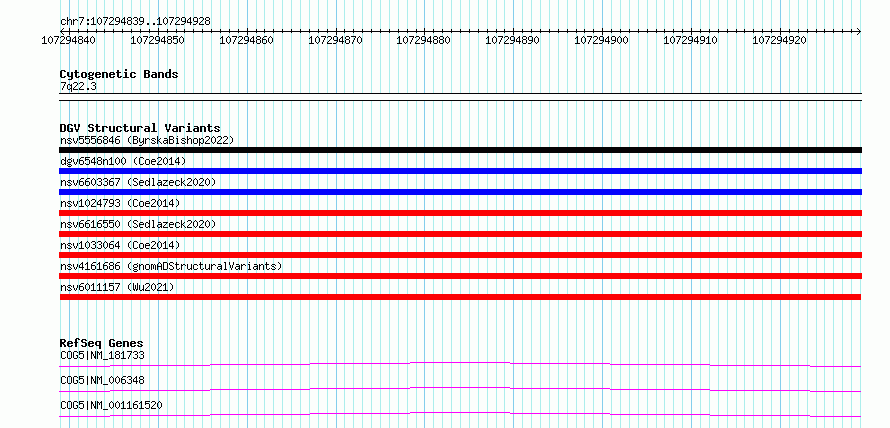Open transcript COG5|NM_001161520 label

[111, 405]
